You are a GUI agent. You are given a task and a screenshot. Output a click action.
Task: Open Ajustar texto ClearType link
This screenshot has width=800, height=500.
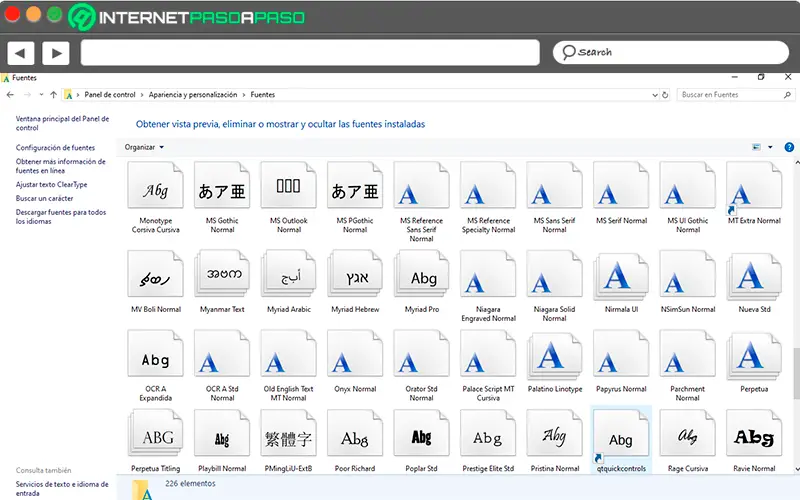tap(51, 184)
